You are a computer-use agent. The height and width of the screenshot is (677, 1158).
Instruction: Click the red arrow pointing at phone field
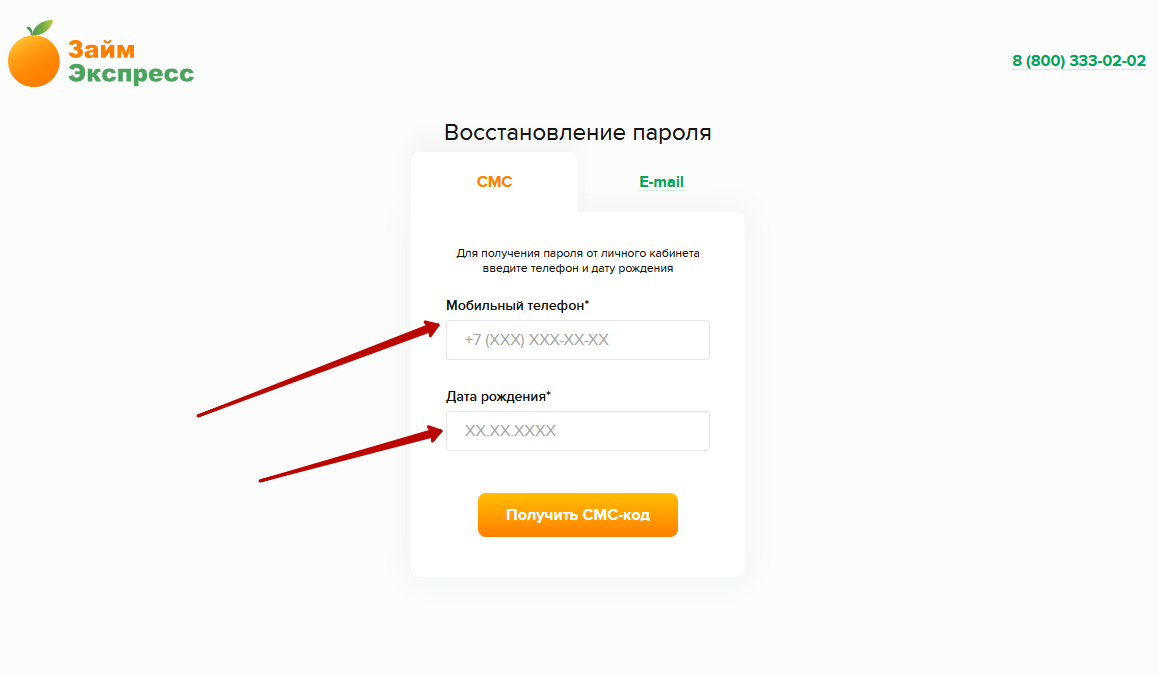pos(318,369)
